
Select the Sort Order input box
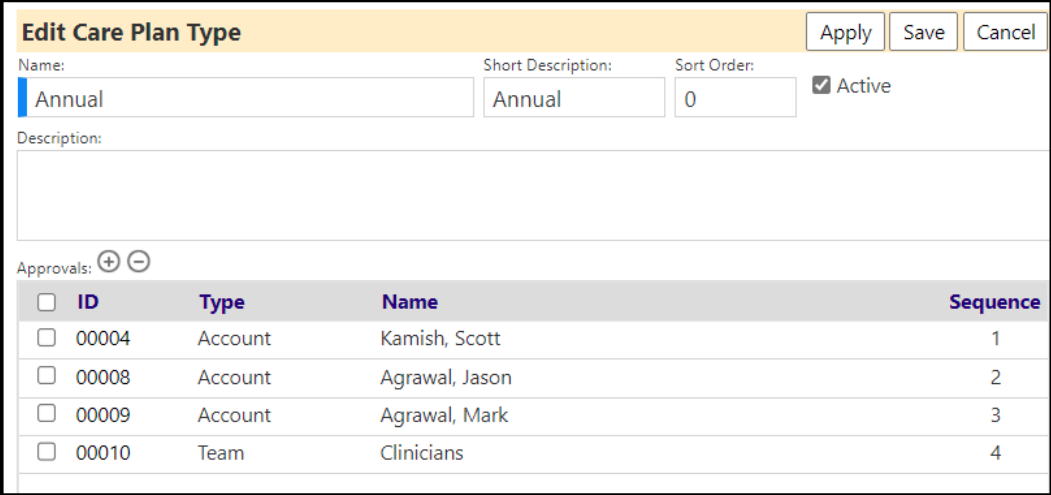click(x=735, y=97)
